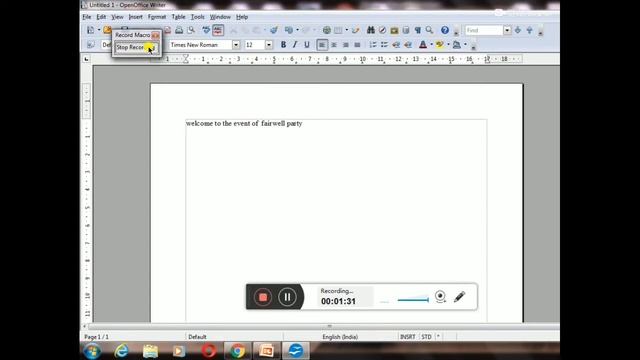Toggle Underline formatting

(307, 44)
